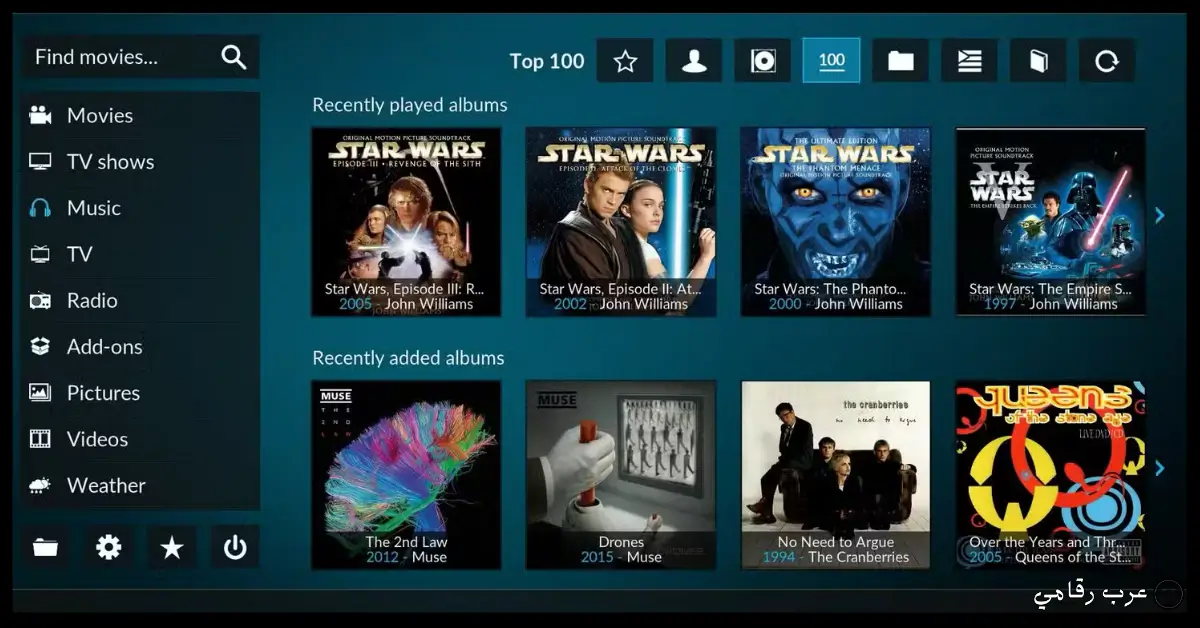Screen dimensions: 1200x628
Task: Open the Artists view icon
Action: tap(694, 60)
